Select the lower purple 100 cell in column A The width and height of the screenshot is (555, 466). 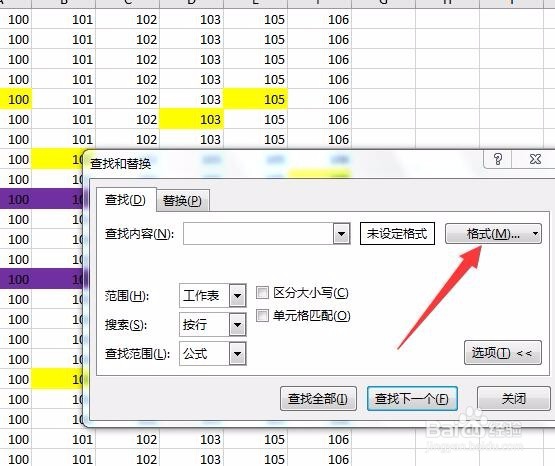(x=16, y=279)
